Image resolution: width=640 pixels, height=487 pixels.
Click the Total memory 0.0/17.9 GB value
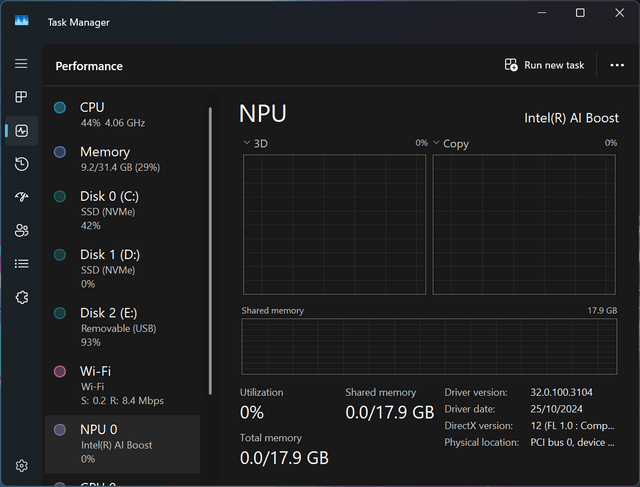(284, 458)
